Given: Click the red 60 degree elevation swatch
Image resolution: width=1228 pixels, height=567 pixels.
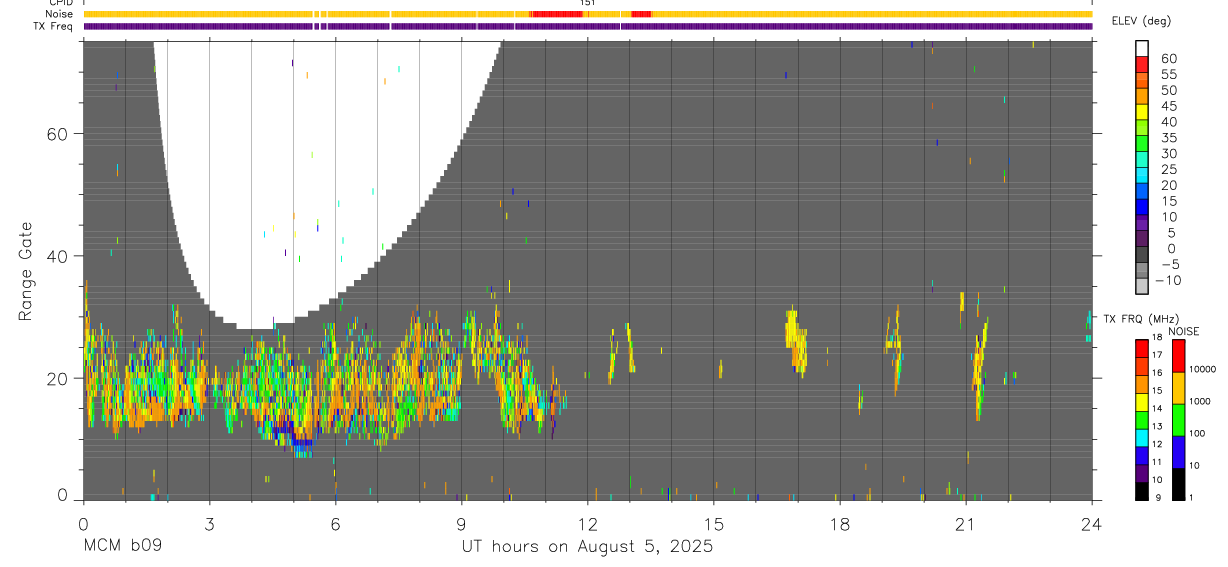Looking at the screenshot, I should [x=1141, y=64].
